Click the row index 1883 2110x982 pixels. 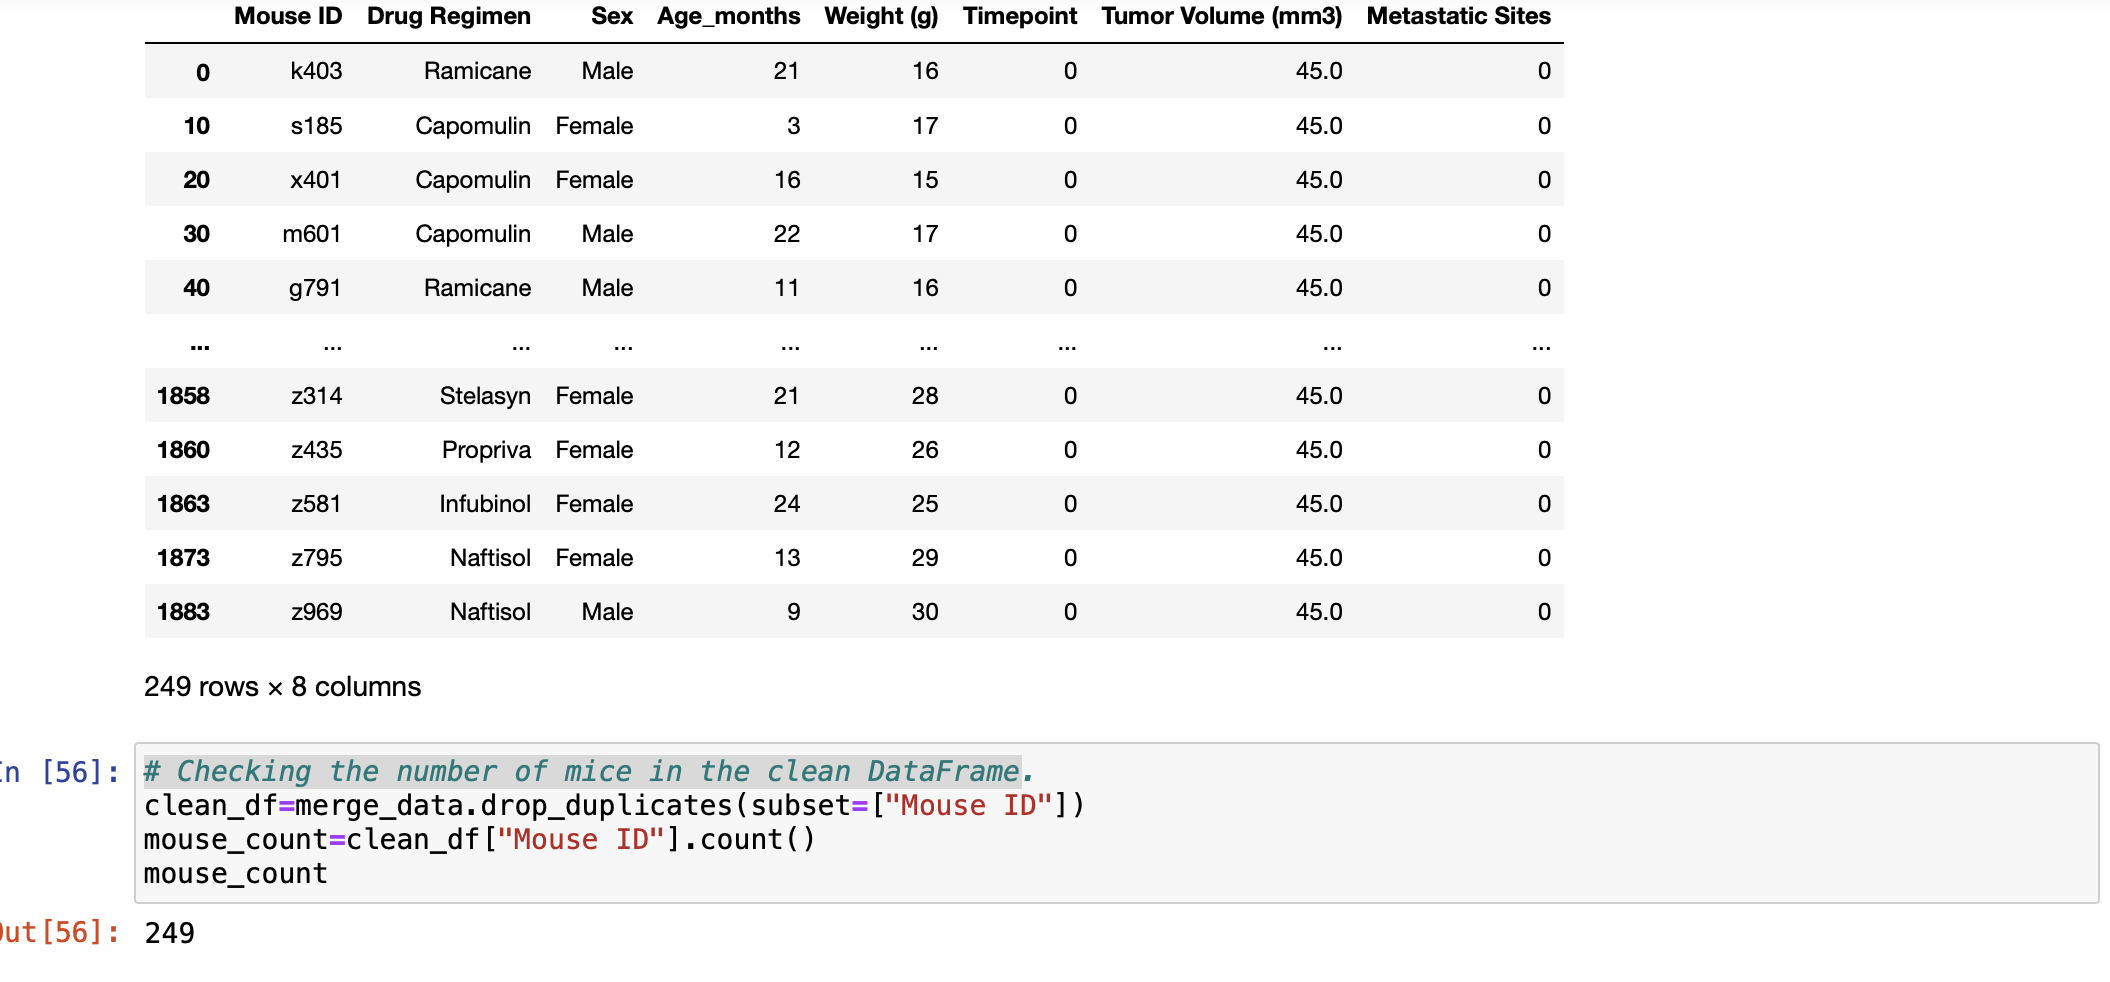click(x=183, y=612)
